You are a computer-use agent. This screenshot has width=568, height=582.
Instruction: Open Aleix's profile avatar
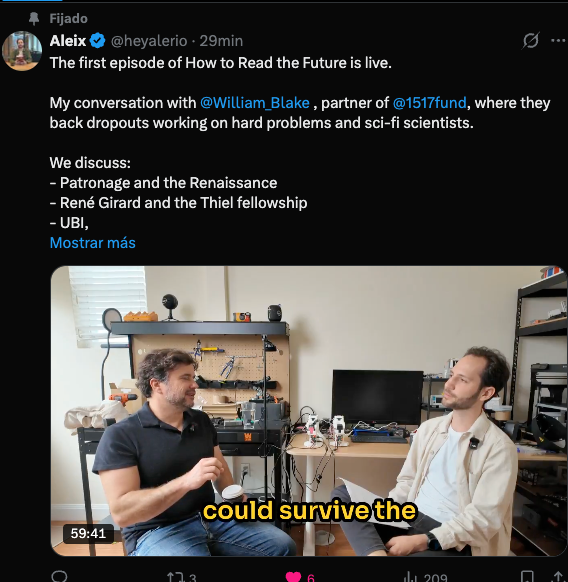[22, 51]
